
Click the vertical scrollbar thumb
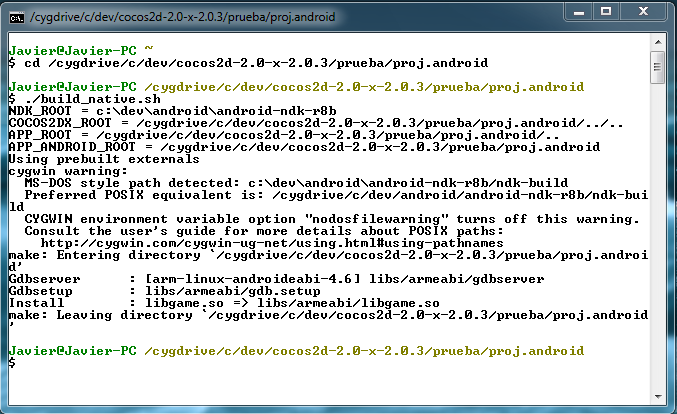658,67
